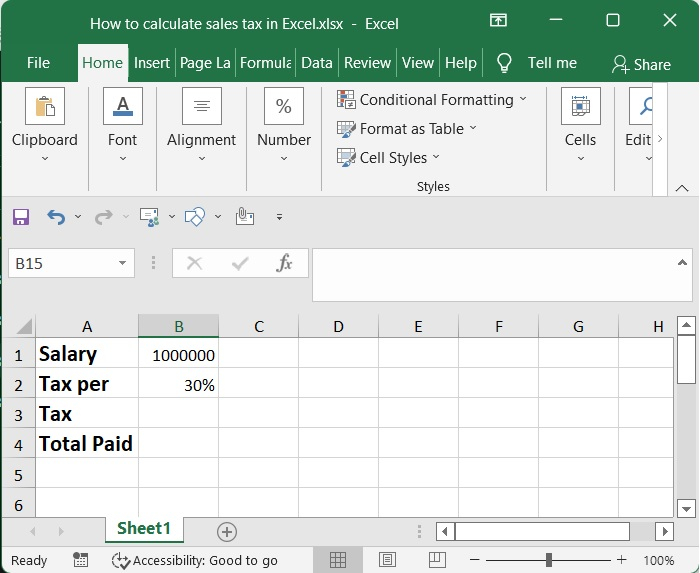
Task: Click the zoom slider handle
Action: pos(548,560)
